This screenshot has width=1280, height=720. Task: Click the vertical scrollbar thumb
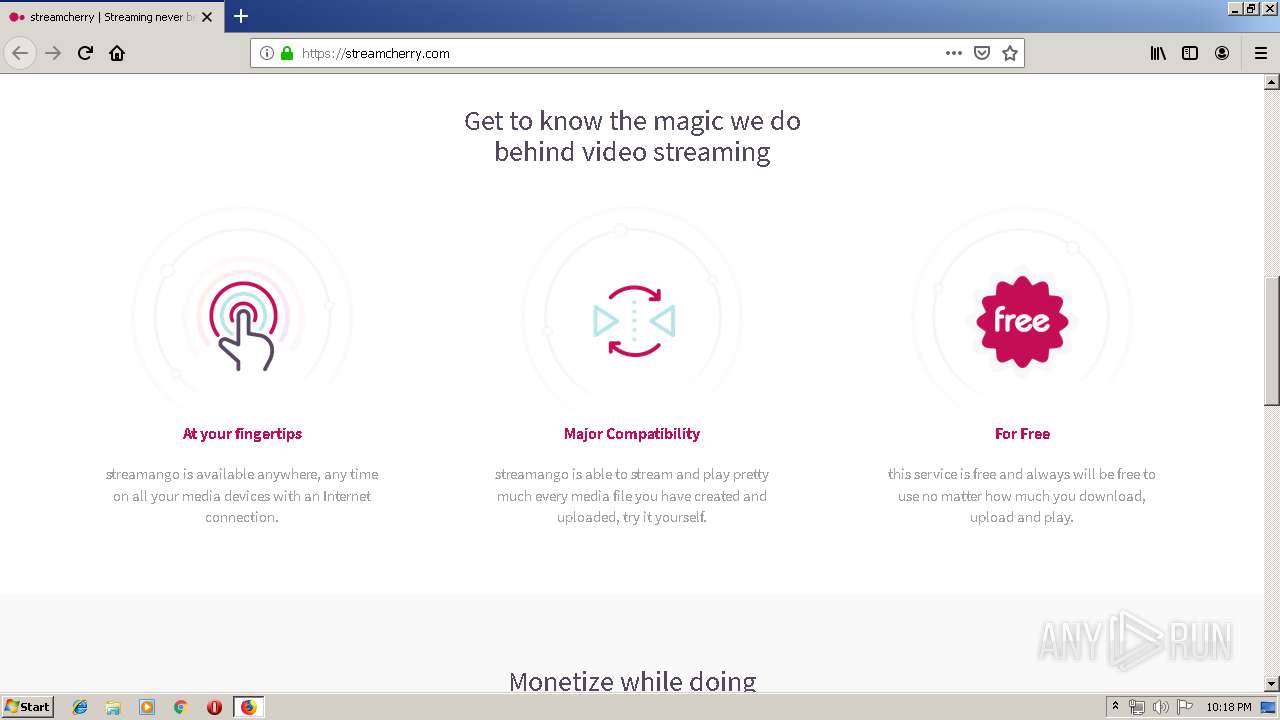coord(1271,340)
